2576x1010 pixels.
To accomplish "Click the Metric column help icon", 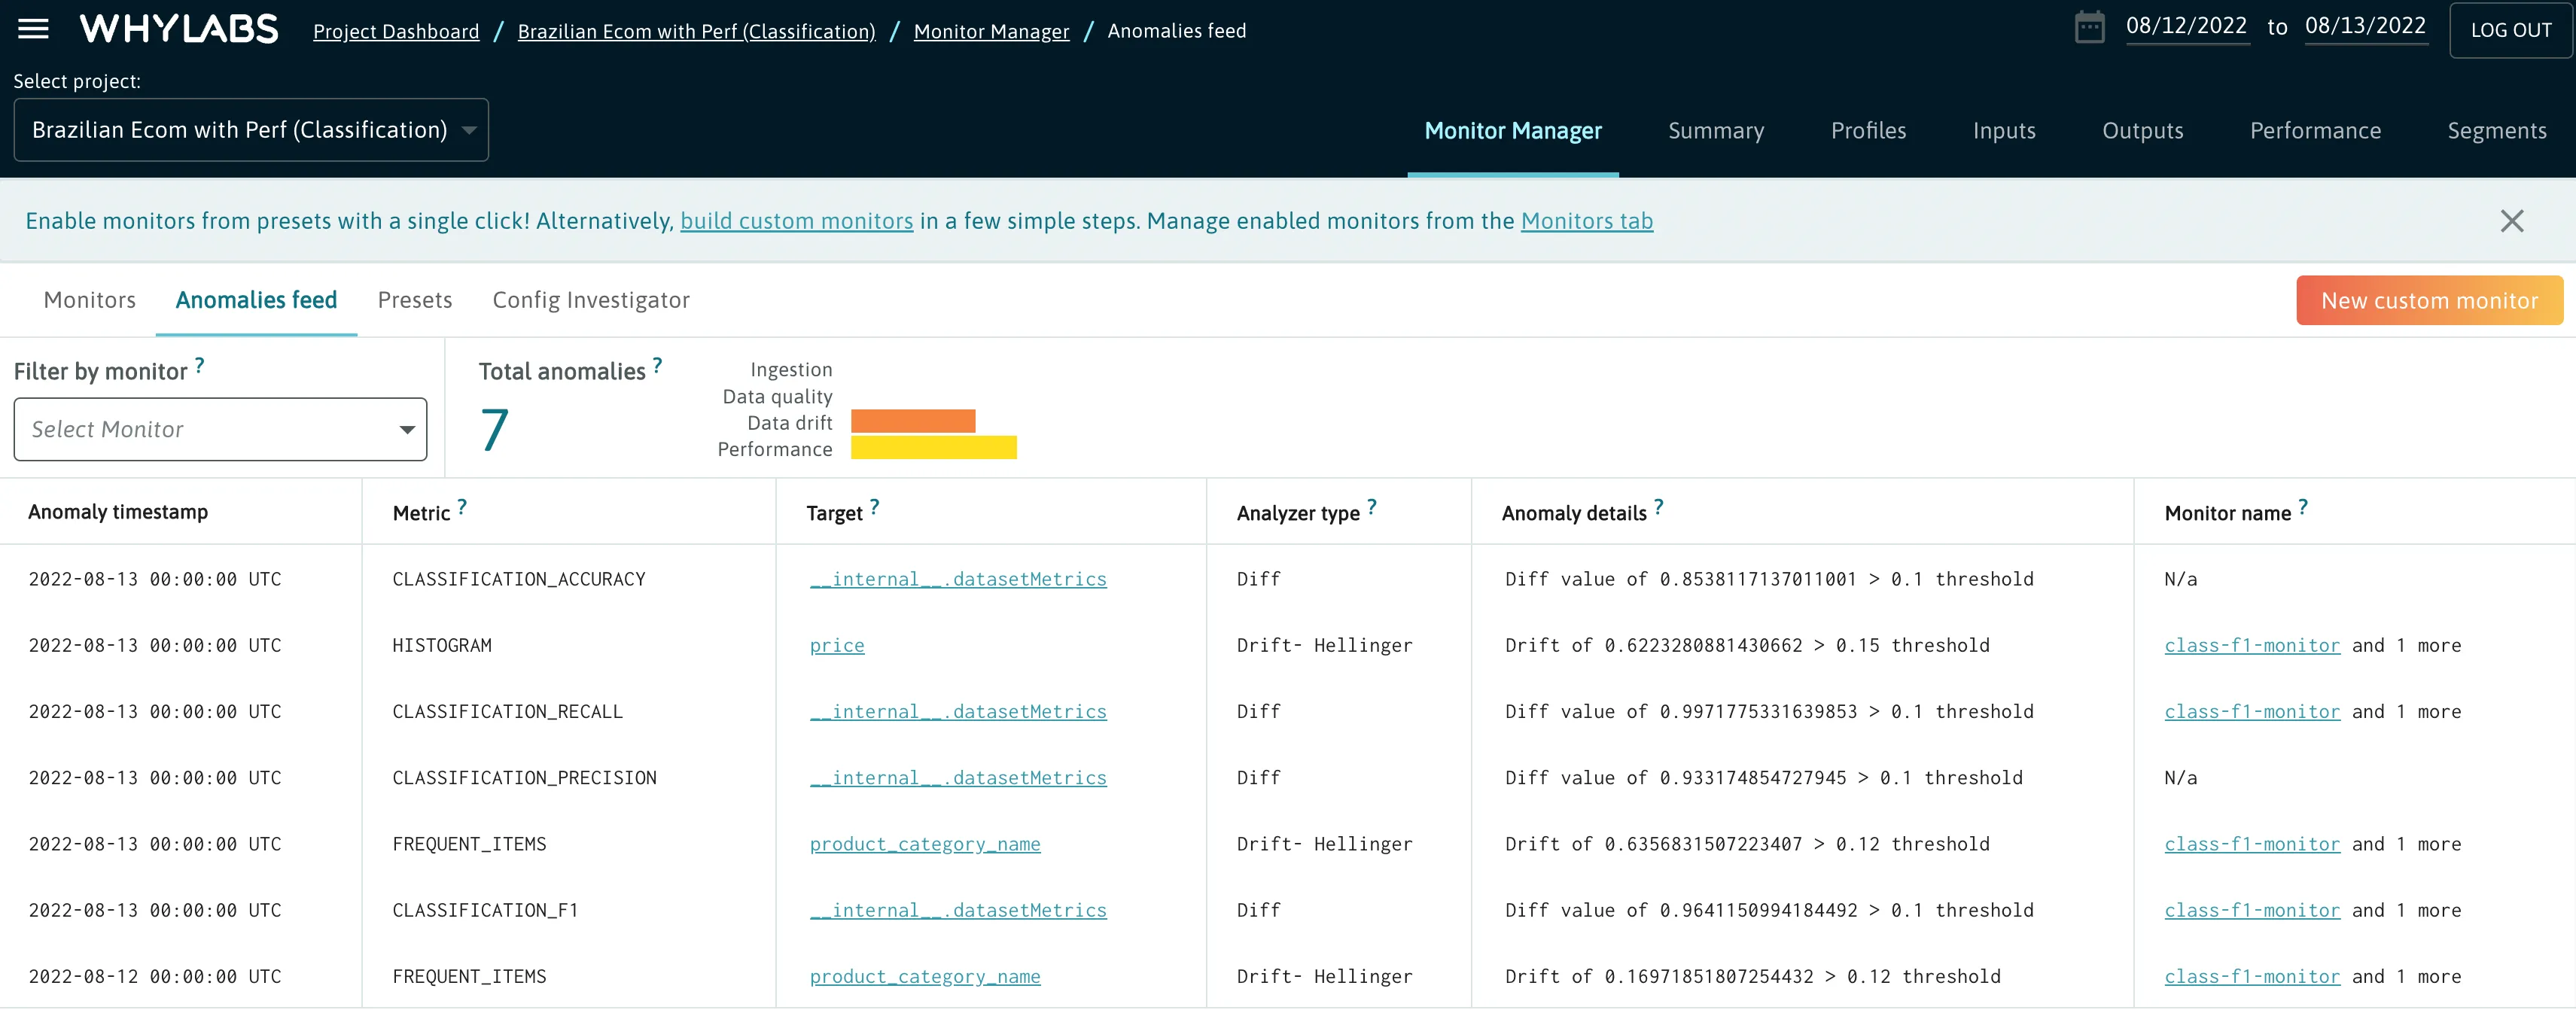I will coord(462,507).
